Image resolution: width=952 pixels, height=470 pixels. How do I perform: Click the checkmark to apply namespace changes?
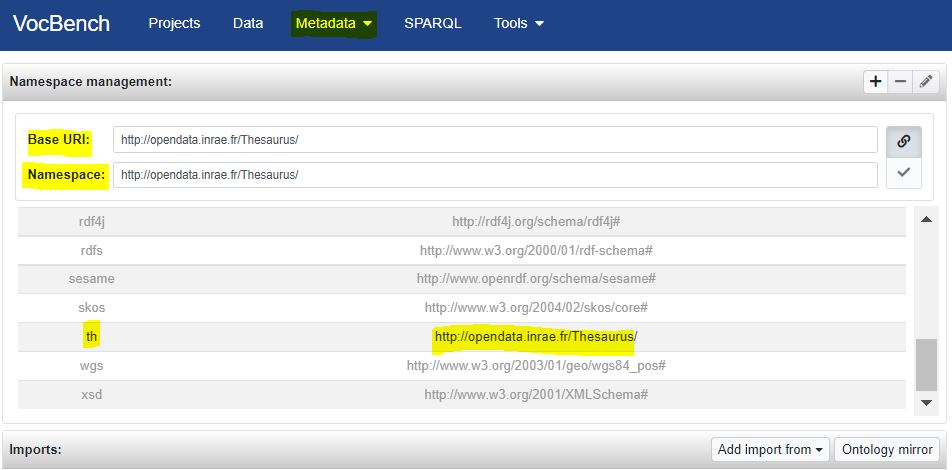pos(903,173)
